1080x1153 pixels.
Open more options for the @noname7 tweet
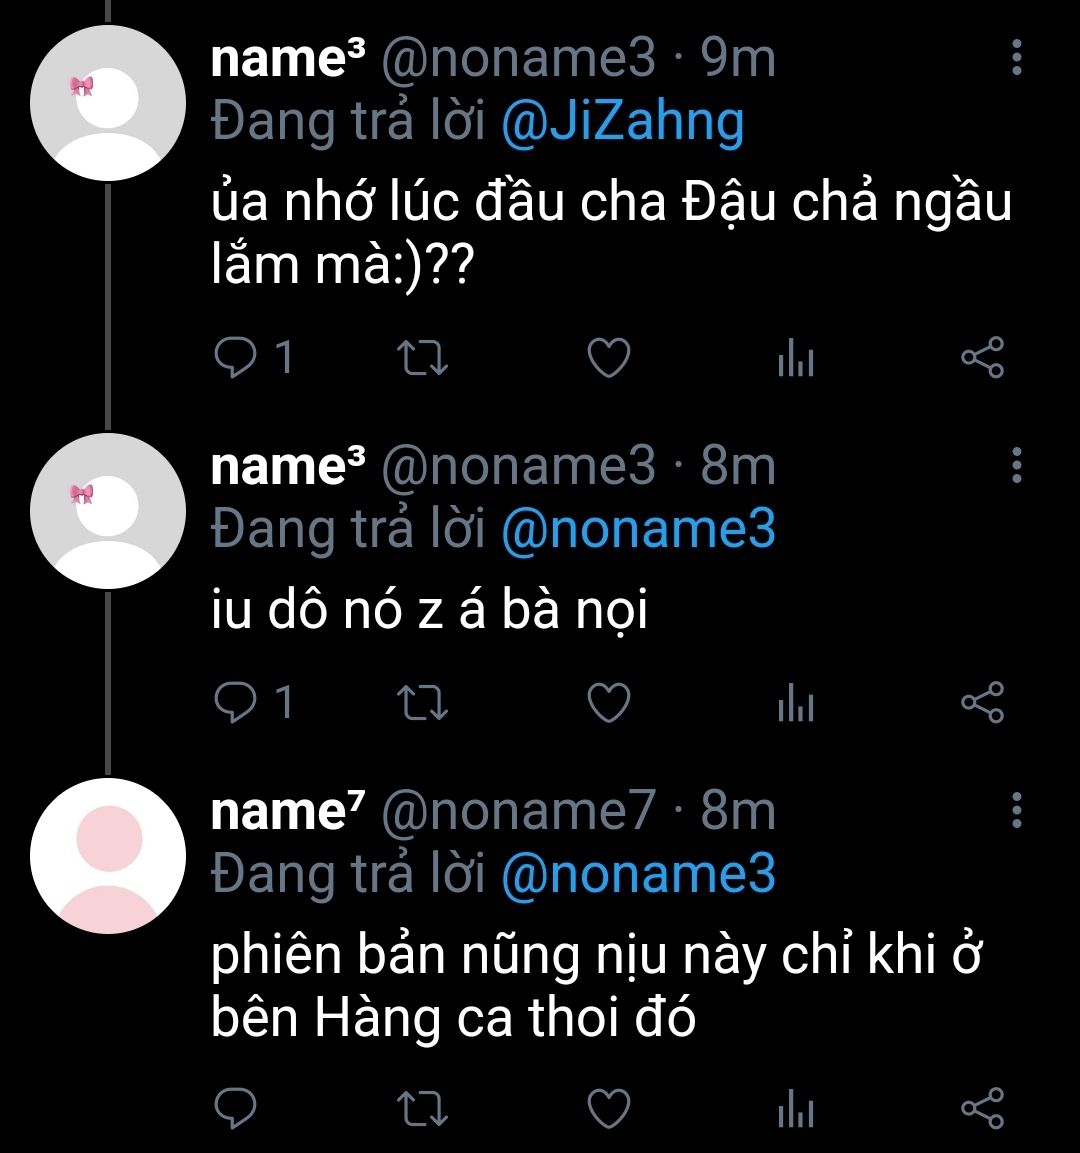click(x=1017, y=809)
